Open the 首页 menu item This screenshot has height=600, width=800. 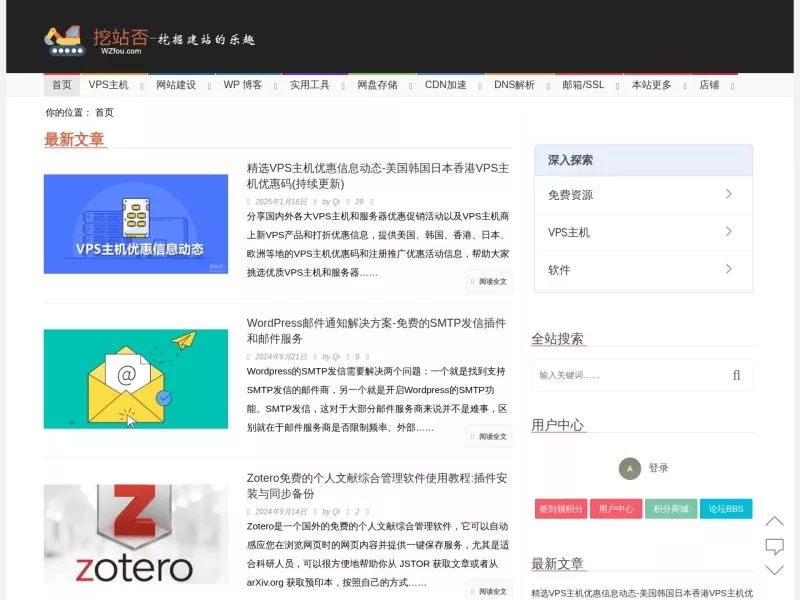click(x=62, y=85)
